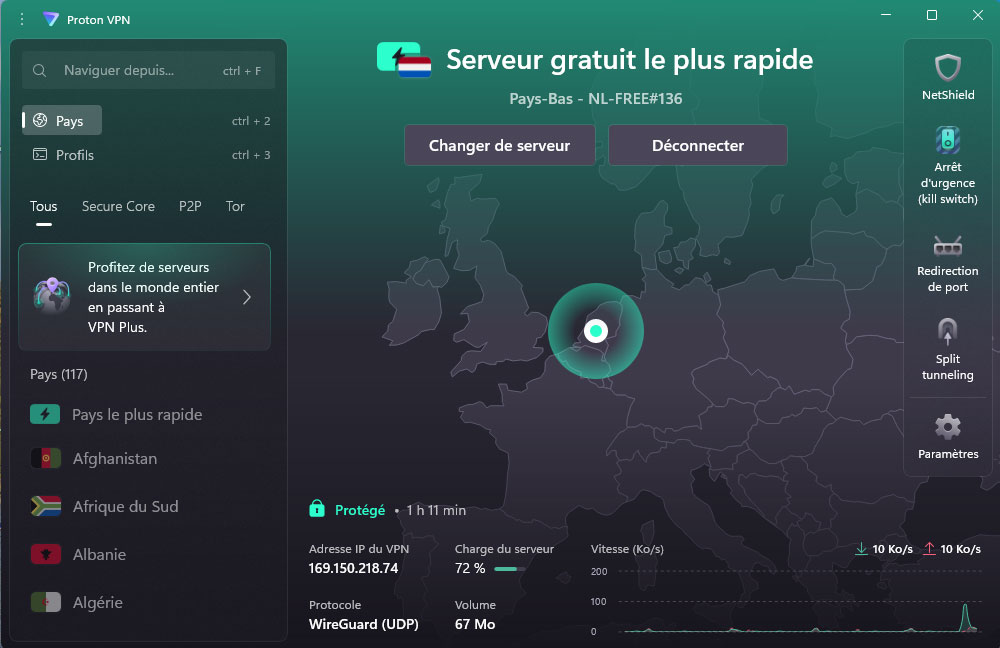Click the connection marker on the map
The image size is (1000, 648).
click(596, 330)
